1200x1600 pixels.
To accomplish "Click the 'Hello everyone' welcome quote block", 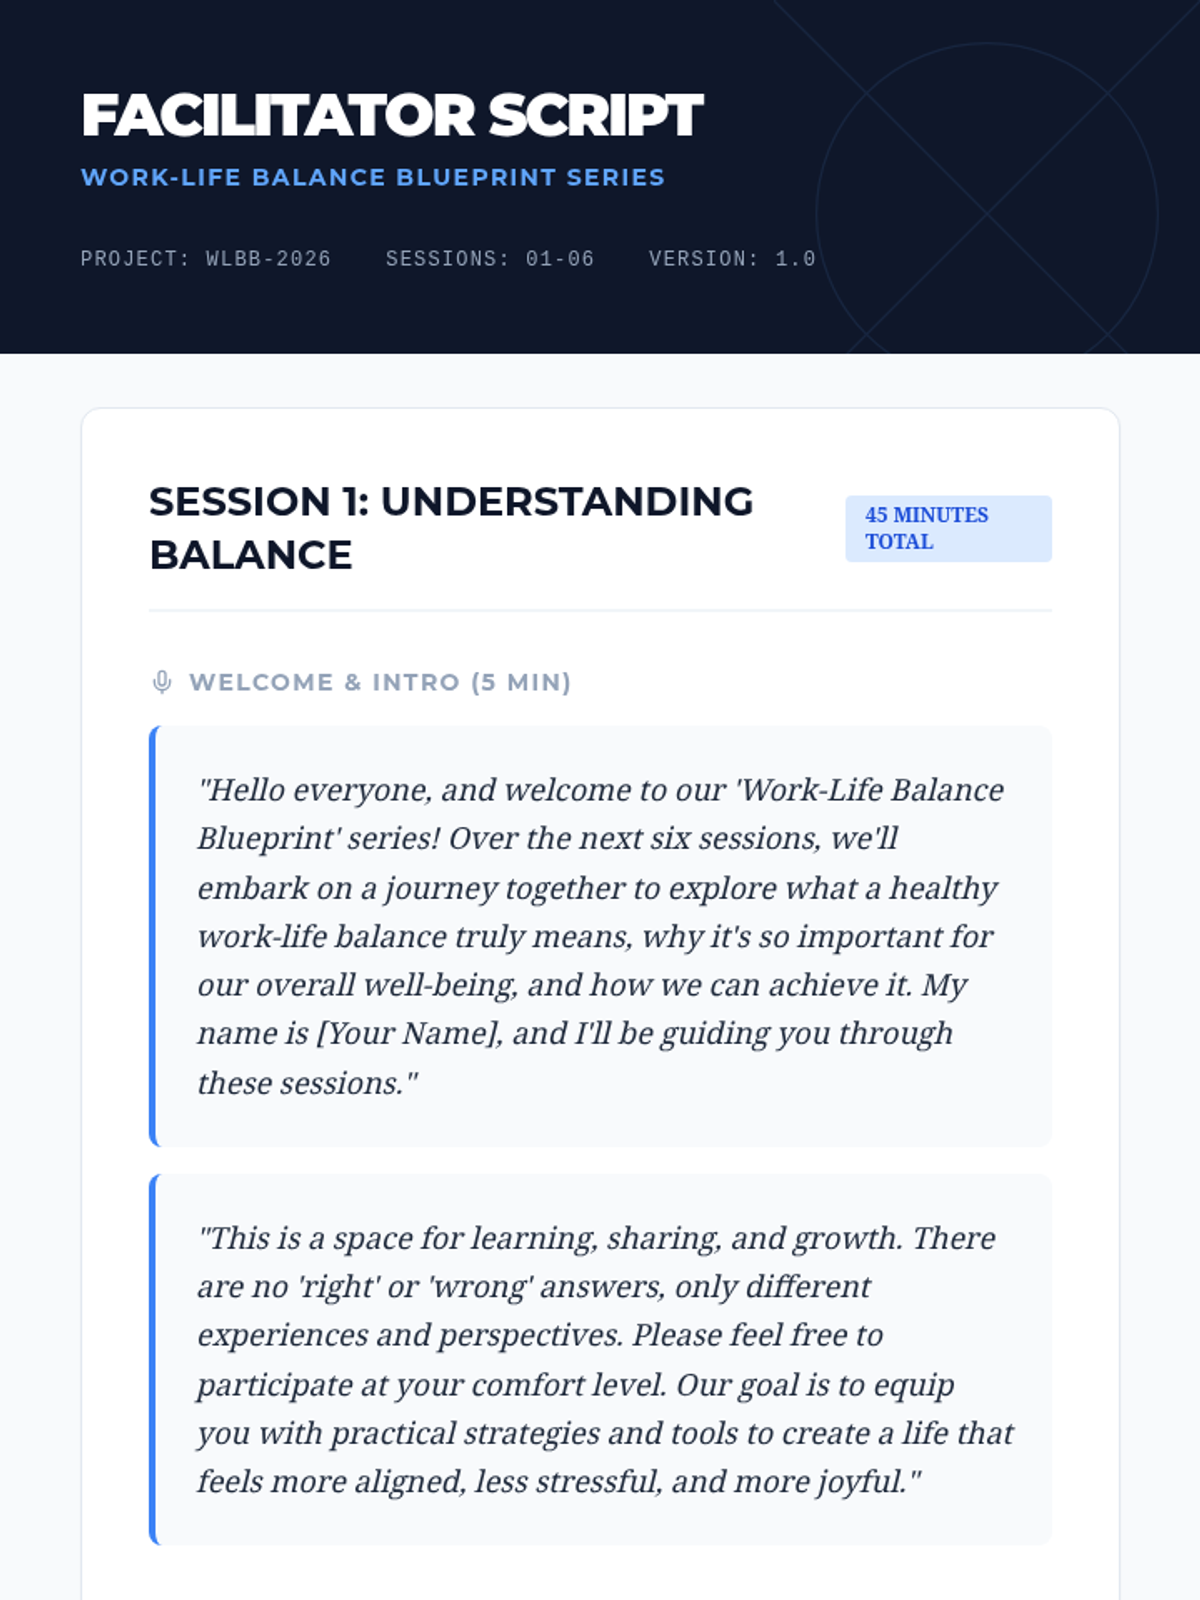I will click(x=600, y=936).
